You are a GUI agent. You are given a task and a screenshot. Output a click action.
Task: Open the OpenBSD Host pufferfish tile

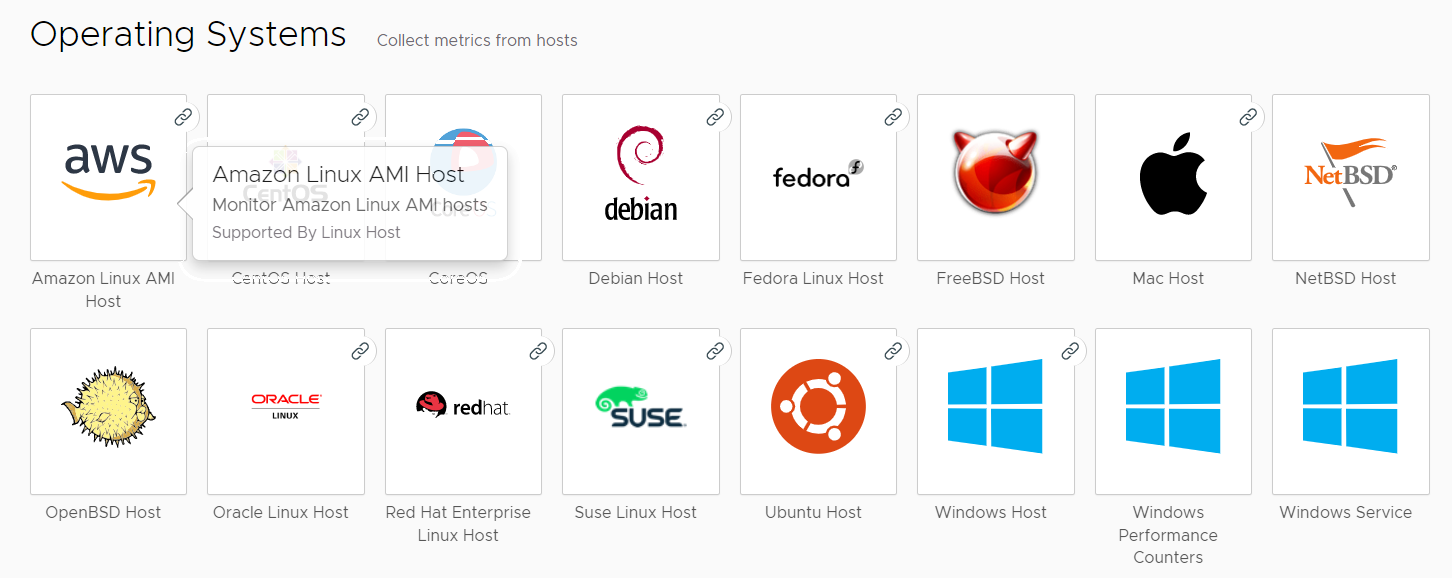(x=108, y=411)
